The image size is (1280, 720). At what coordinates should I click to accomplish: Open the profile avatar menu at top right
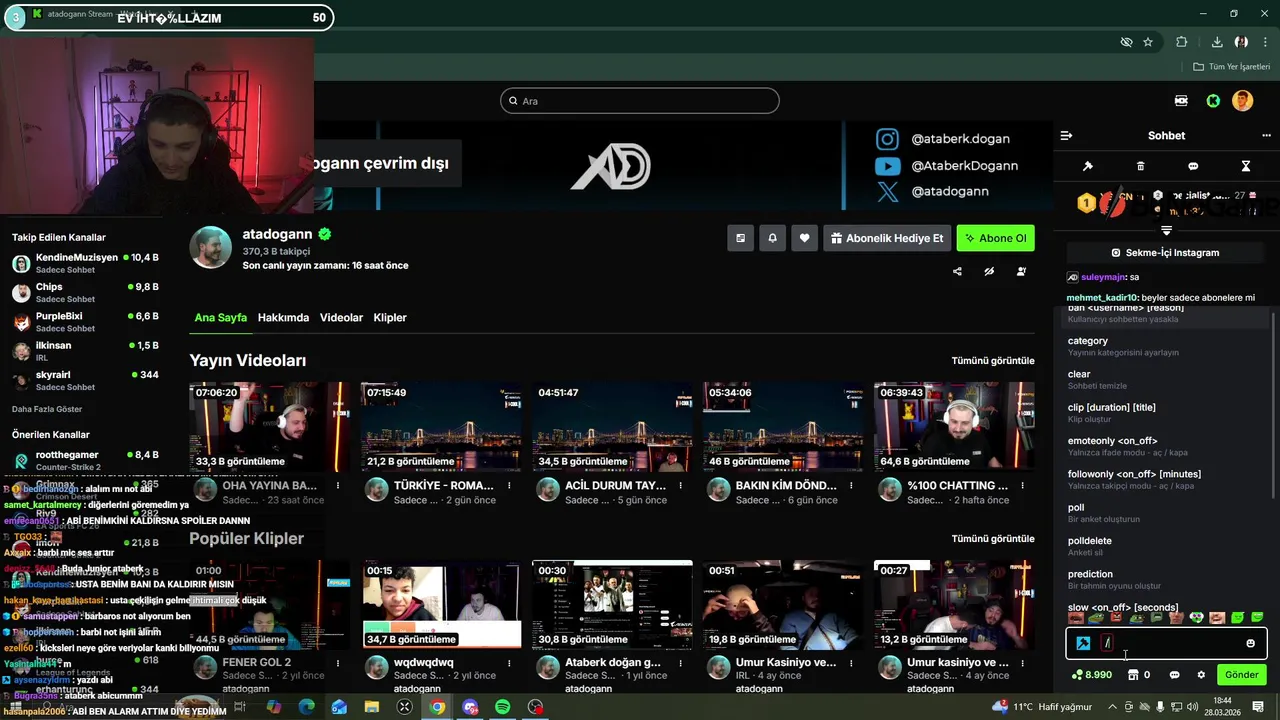1242,101
